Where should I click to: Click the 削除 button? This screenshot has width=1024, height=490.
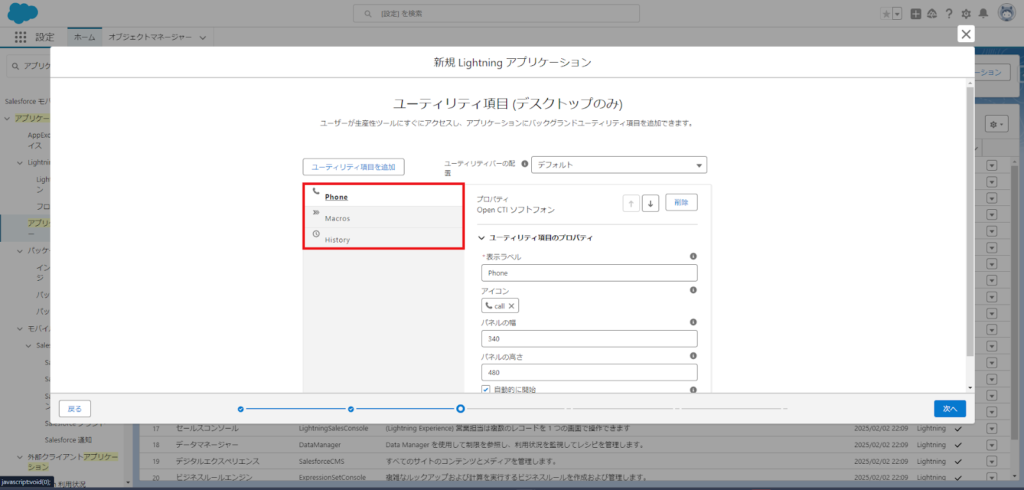coord(681,203)
